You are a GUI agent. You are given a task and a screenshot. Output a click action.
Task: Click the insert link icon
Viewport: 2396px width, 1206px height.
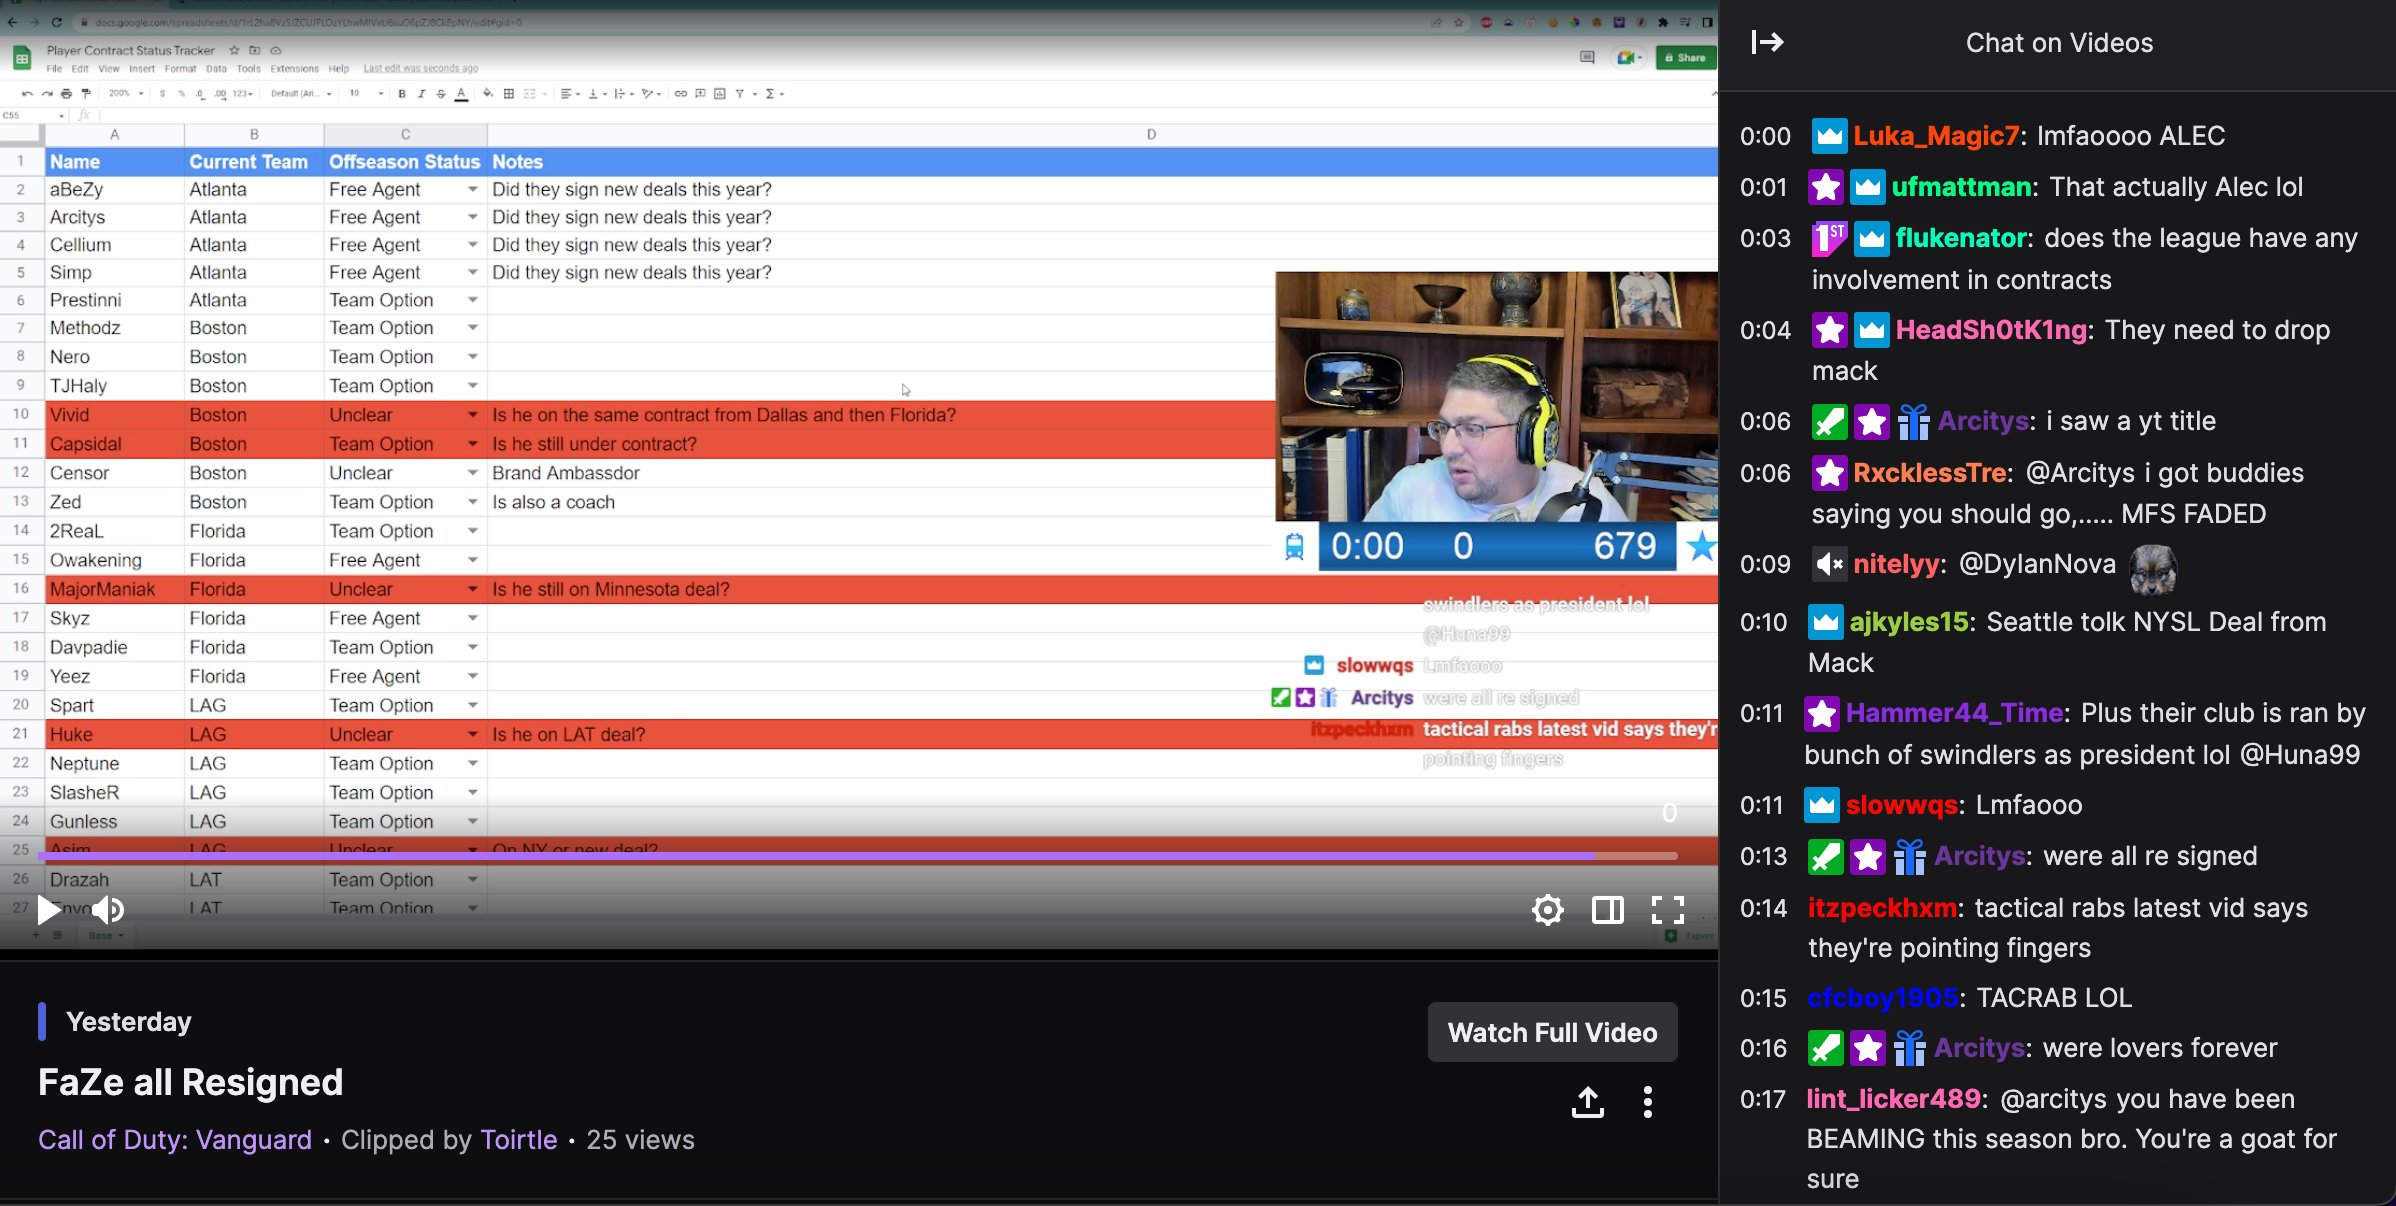681,94
